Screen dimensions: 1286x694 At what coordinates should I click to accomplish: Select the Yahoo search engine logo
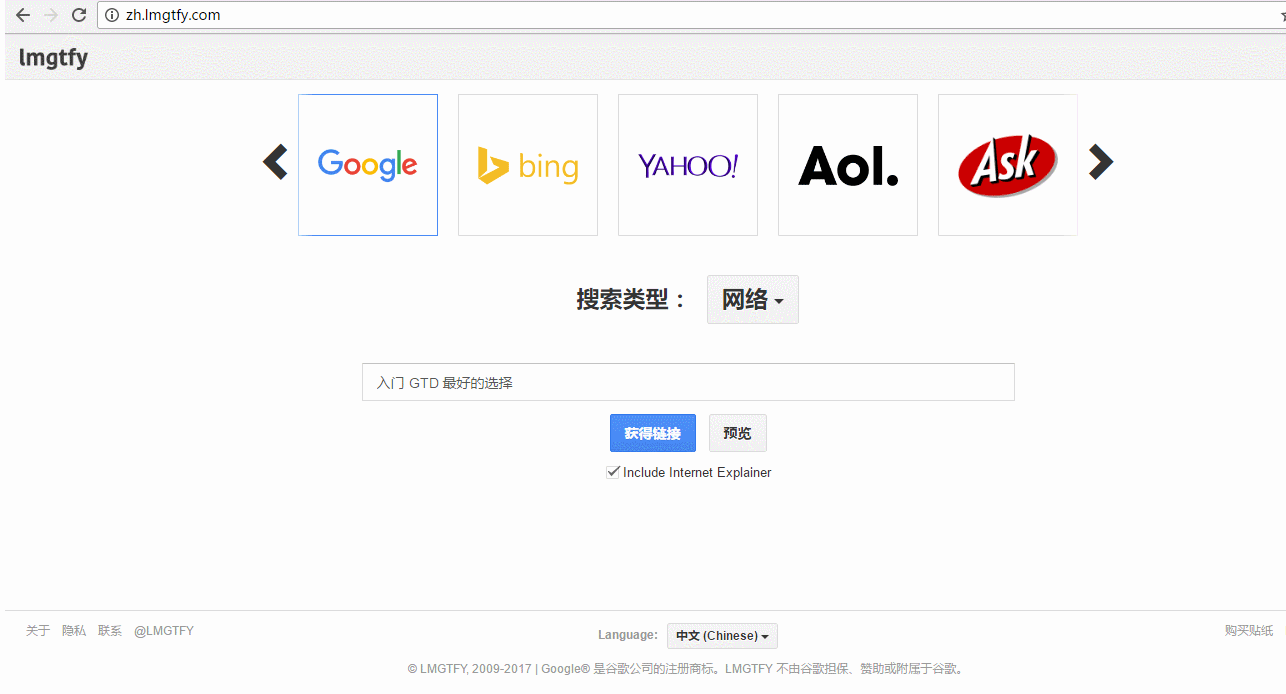point(688,165)
